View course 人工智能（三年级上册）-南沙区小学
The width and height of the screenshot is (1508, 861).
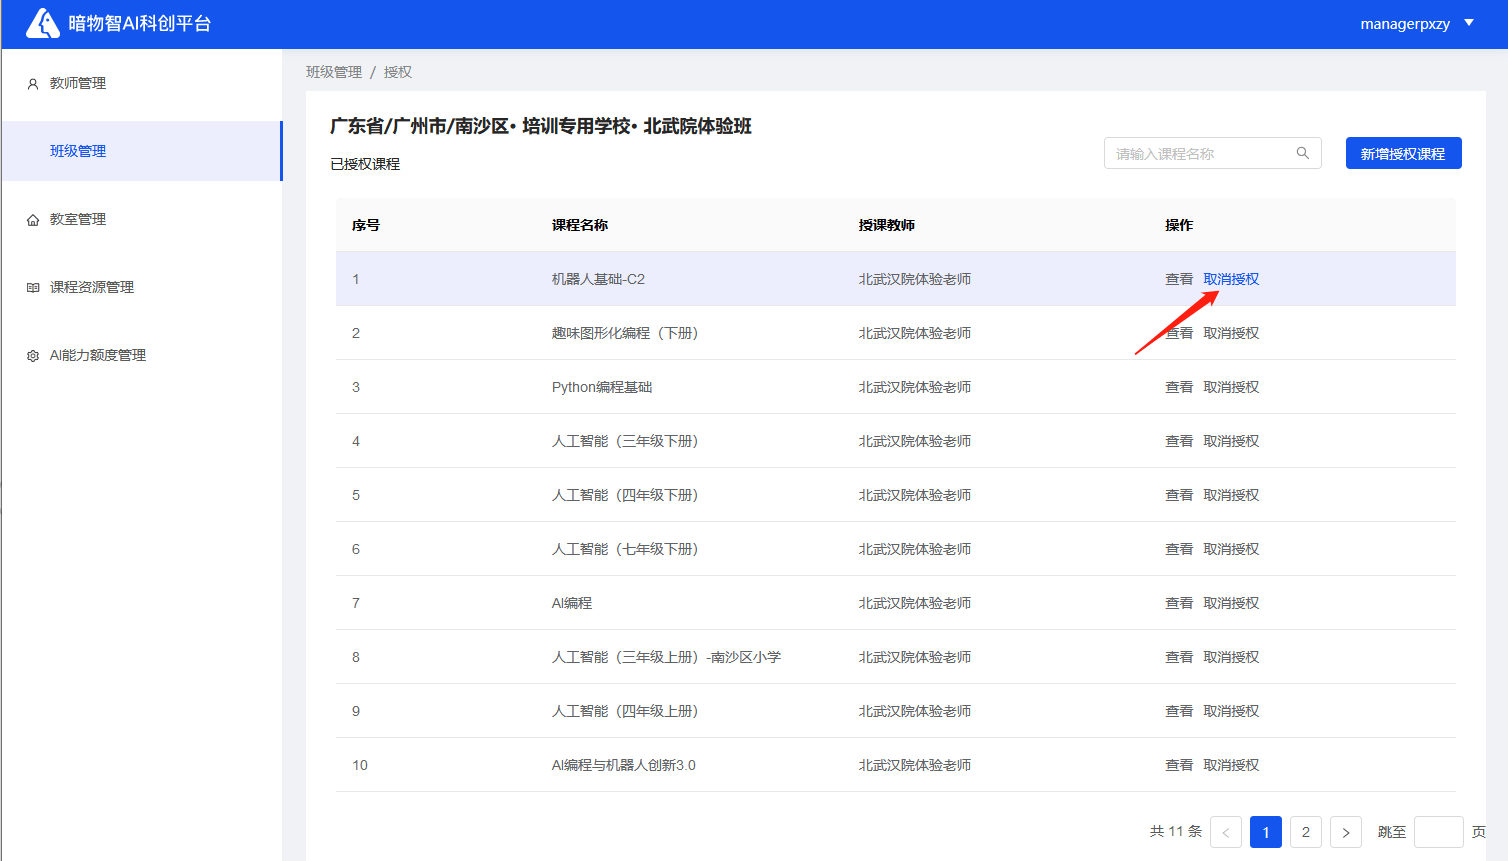pos(1179,657)
